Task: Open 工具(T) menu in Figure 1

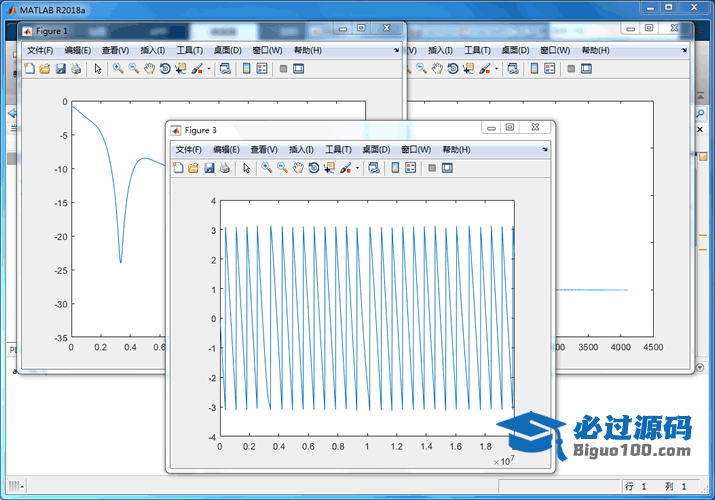Action: click(x=190, y=50)
